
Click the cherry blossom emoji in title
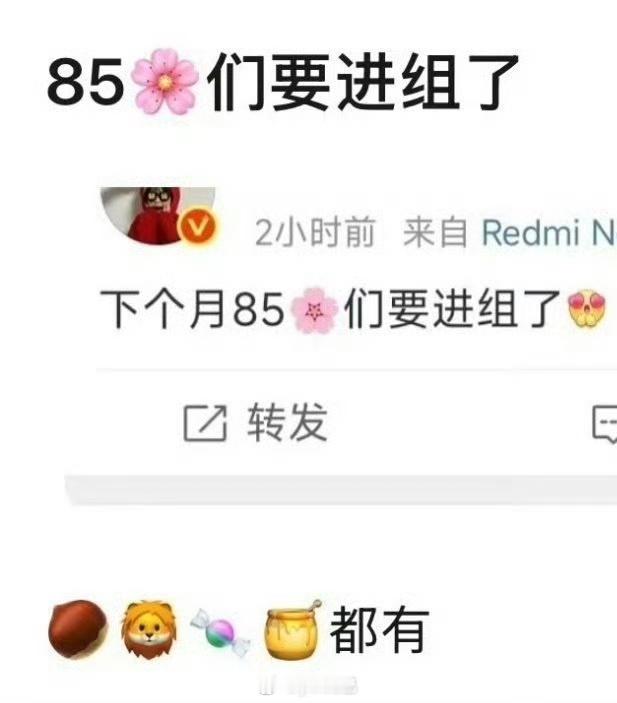[165, 82]
